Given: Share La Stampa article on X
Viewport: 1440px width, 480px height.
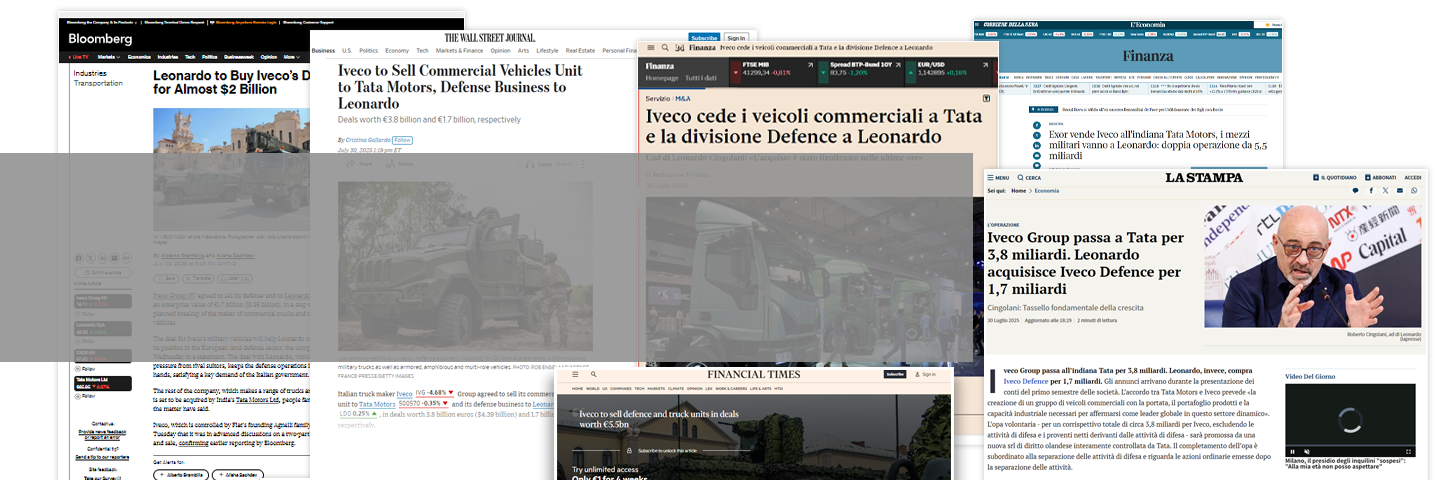Looking at the screenshot, I should [x=1385, y=190].
